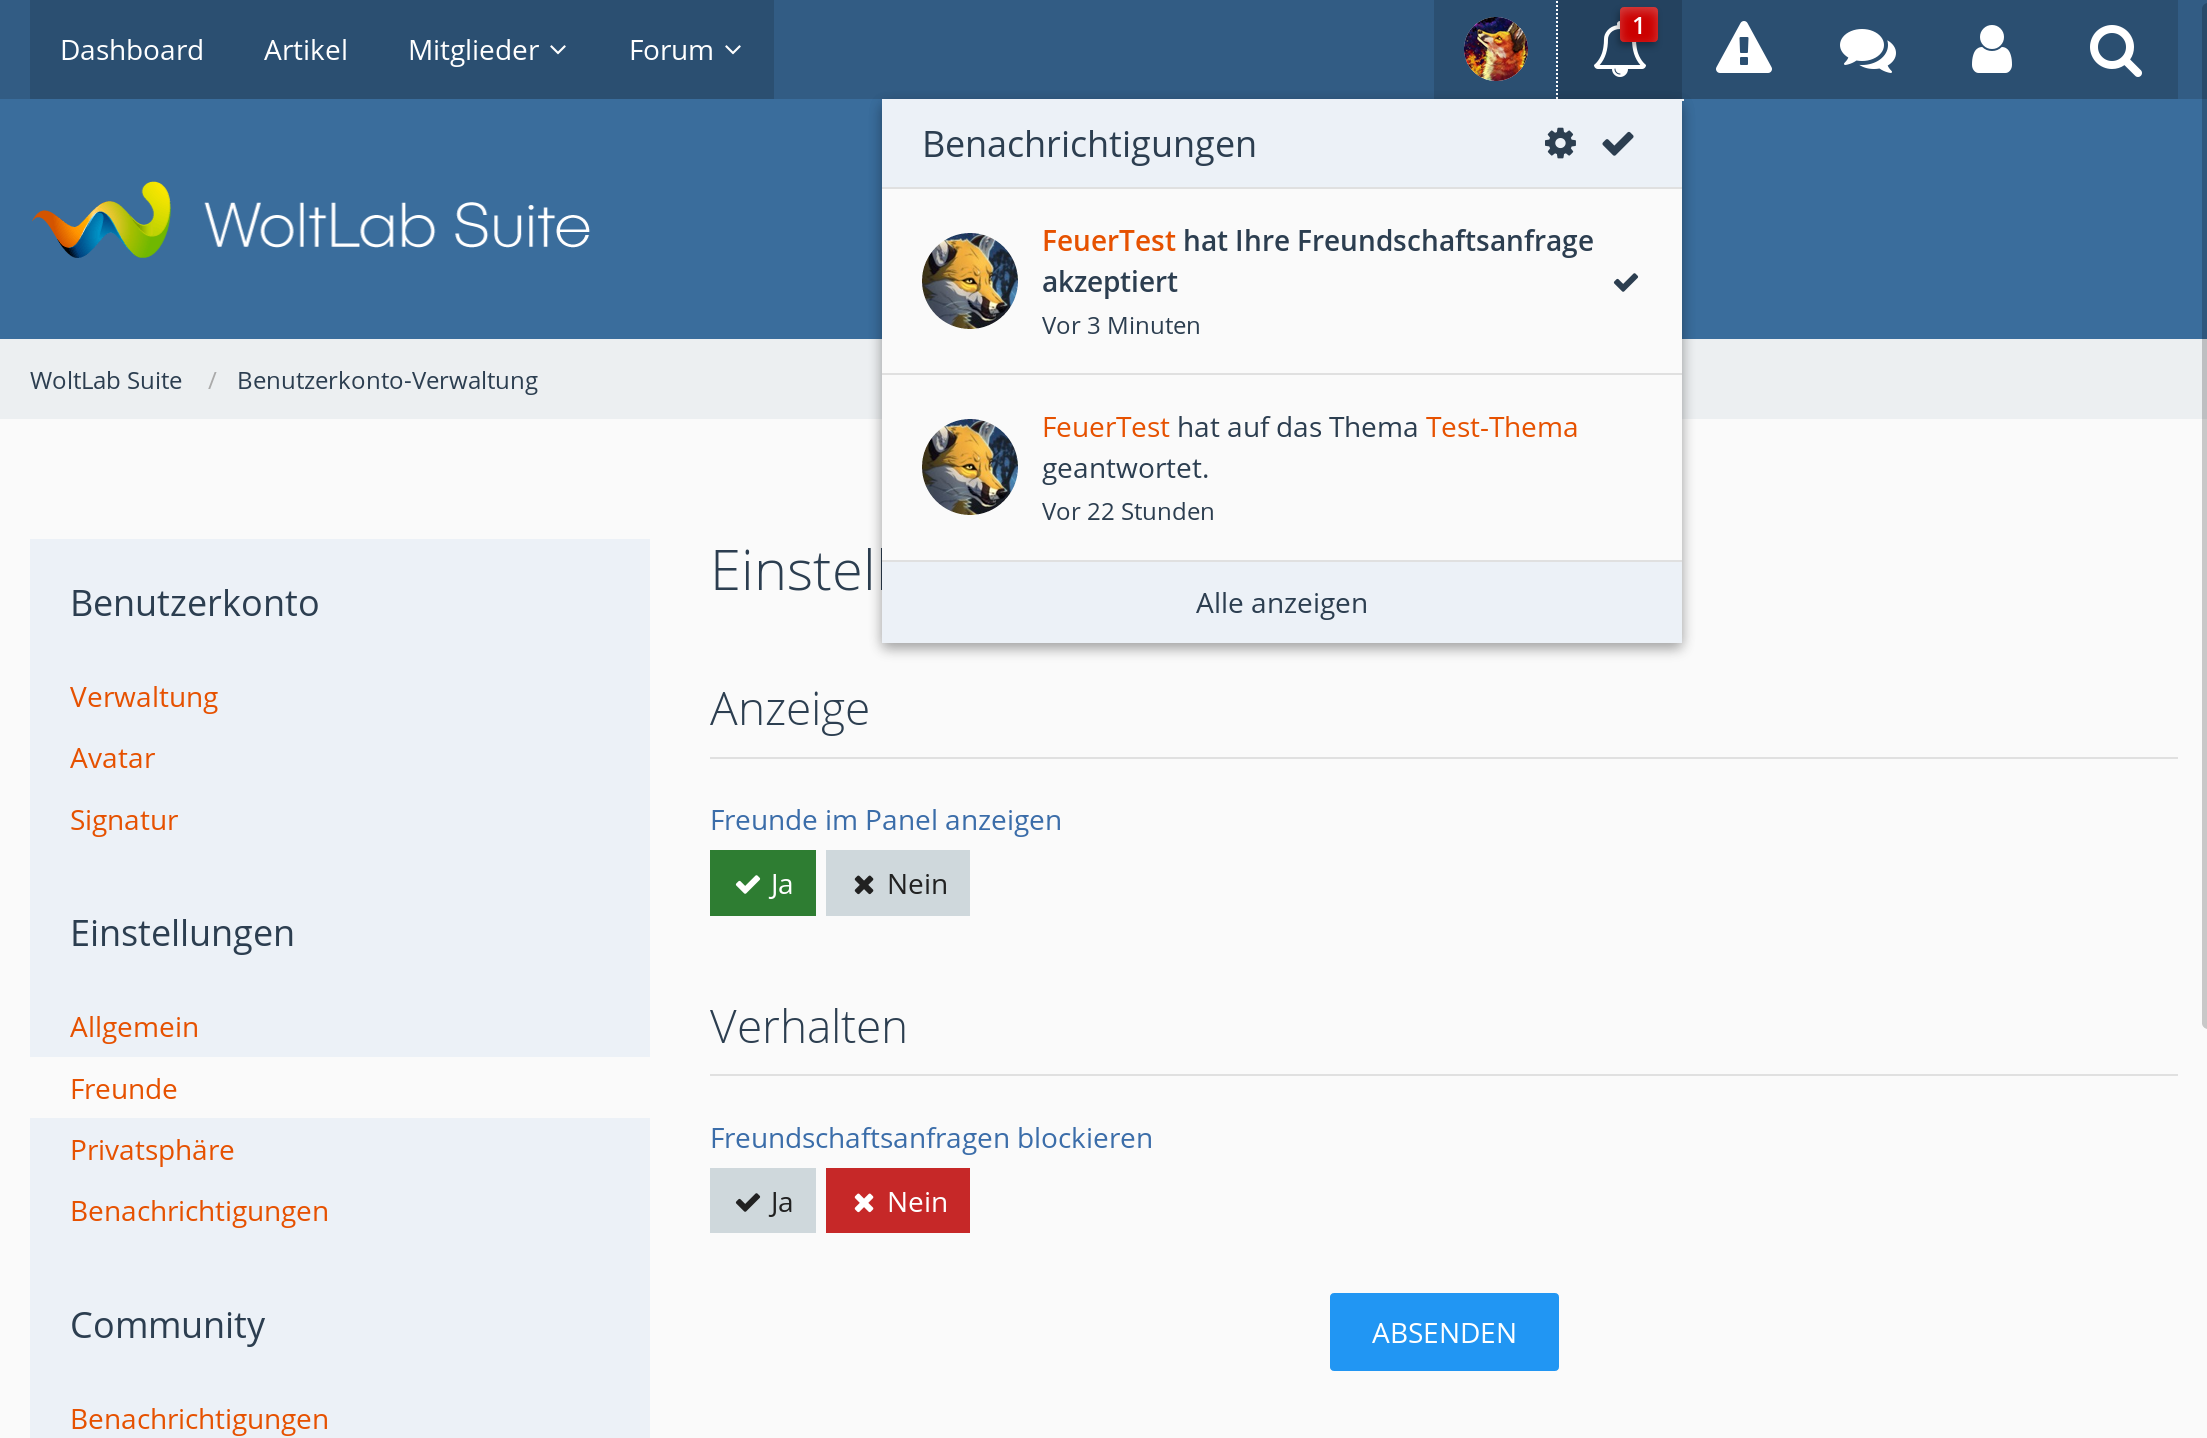Mark all notifications as read checkmark
This screenshot has width=2207, height=1438.
point(1618,144)
